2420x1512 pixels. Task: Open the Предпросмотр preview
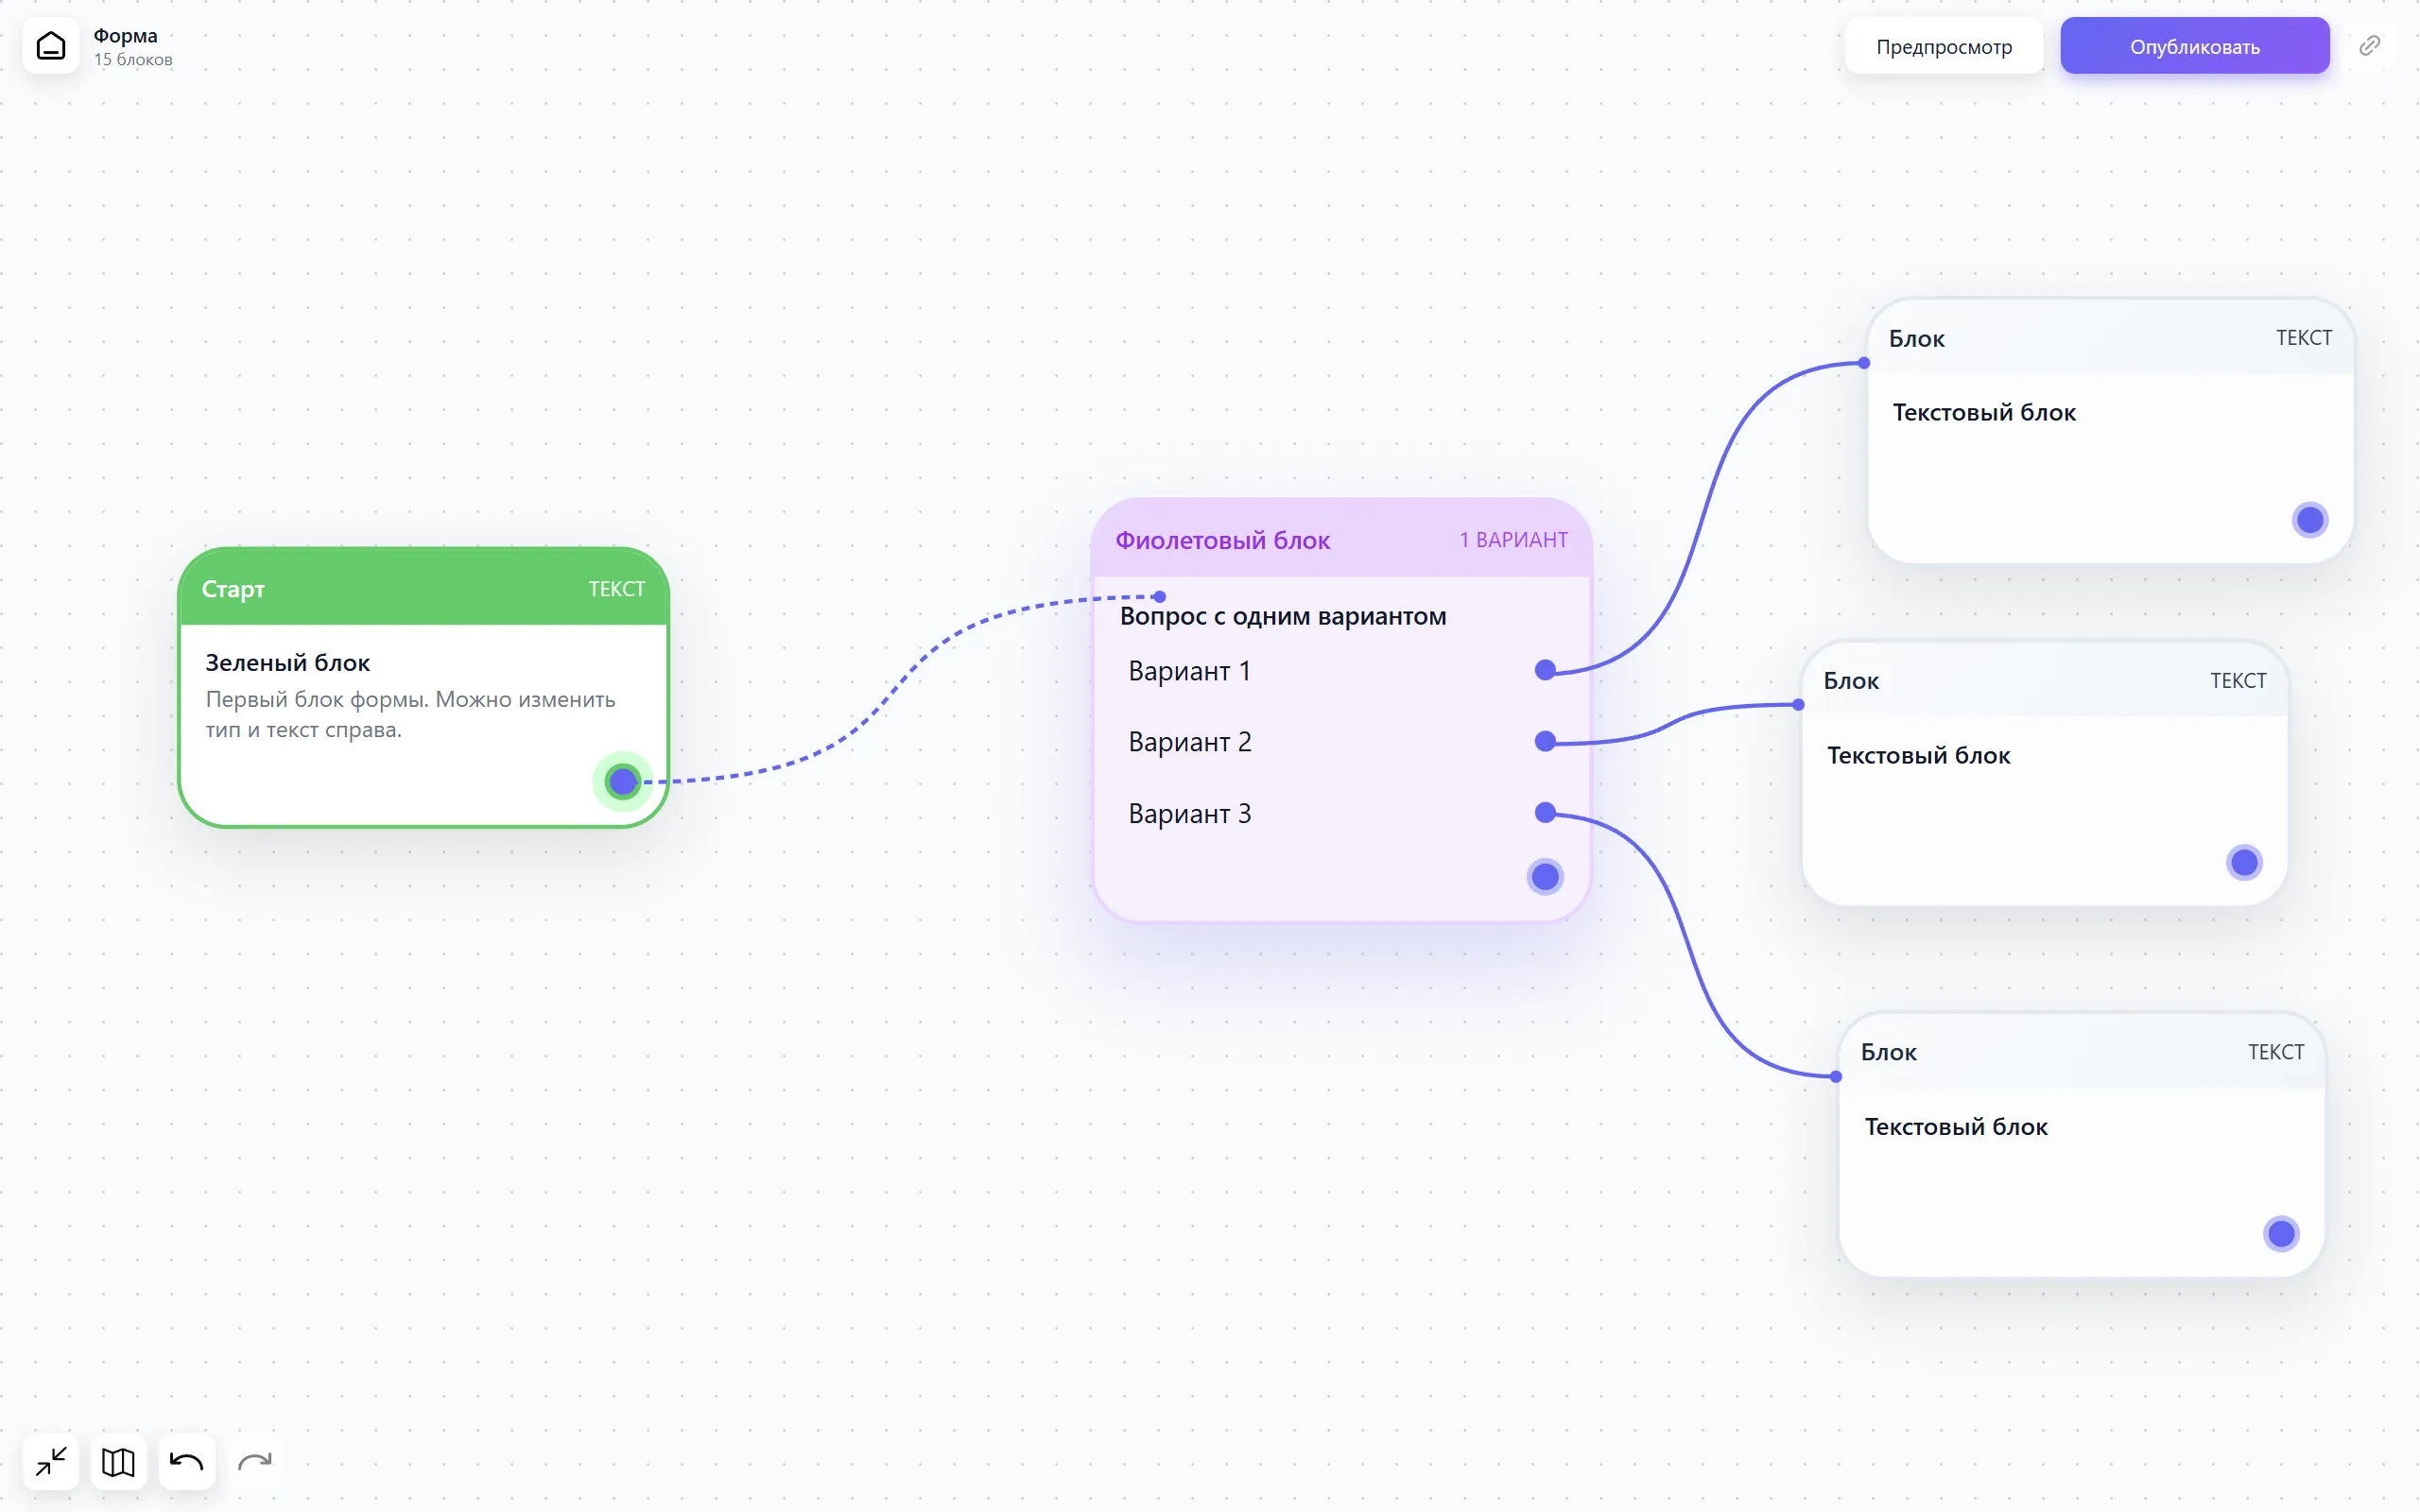[x=1944, y=46]
